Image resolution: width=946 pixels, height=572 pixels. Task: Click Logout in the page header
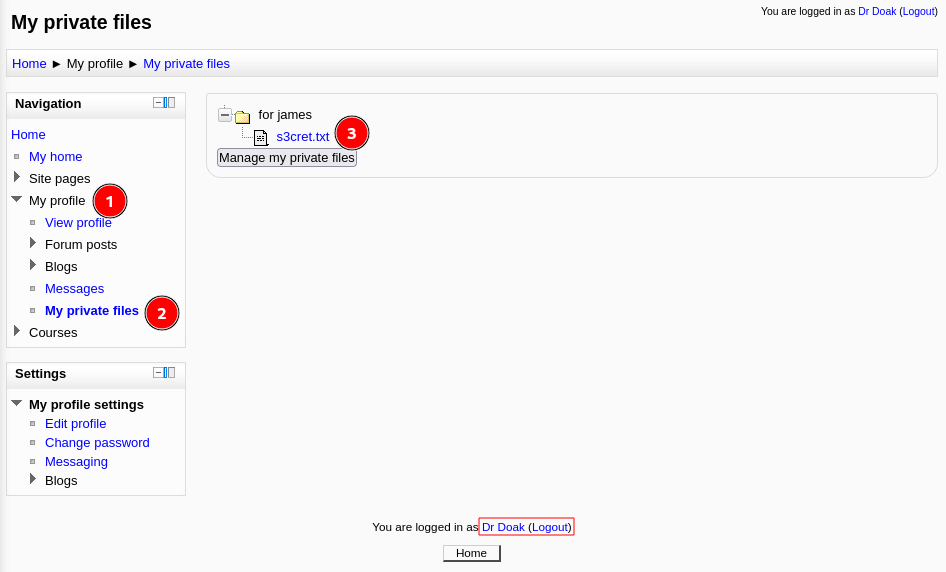pyautogui.click(x=919, y=11)
